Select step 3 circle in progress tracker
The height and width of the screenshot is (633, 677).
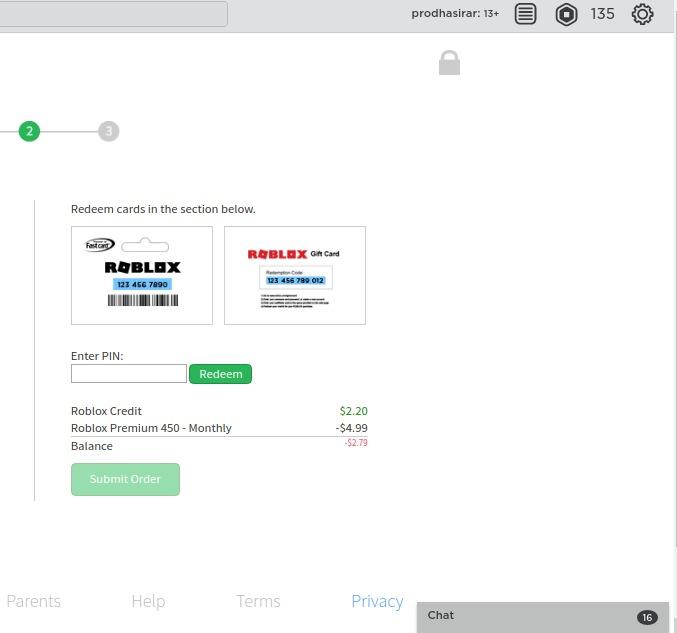pos(108,131)
